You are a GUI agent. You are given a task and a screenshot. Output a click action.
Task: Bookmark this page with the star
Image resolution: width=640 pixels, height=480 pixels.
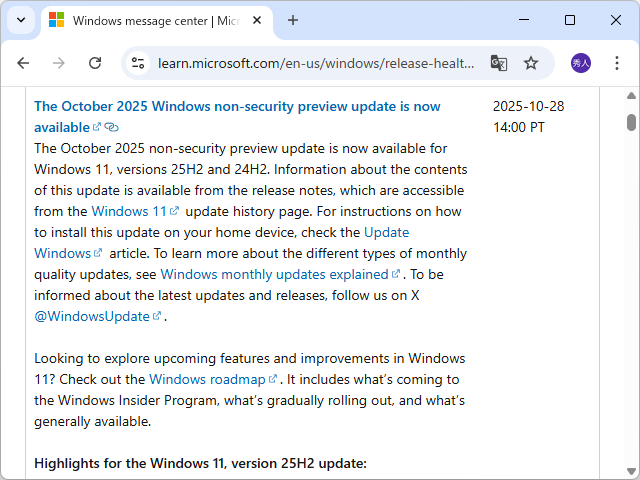531,63
